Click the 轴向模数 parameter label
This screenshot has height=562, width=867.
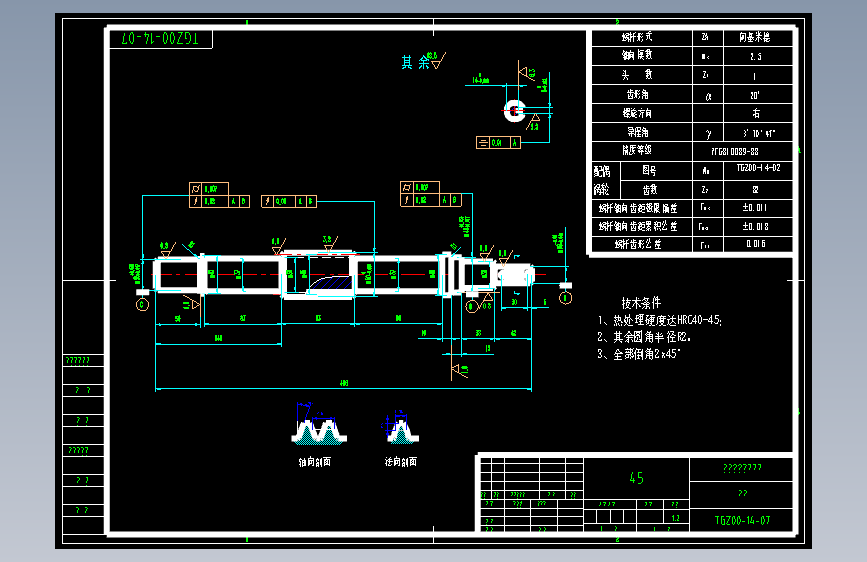pyautogui.click(x=637, y=55)
